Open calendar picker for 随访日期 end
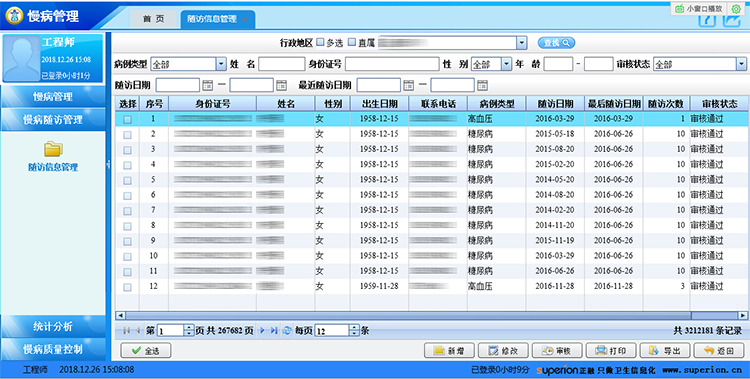The width and height of the screenshot is (750, 379). click(281, 85)
